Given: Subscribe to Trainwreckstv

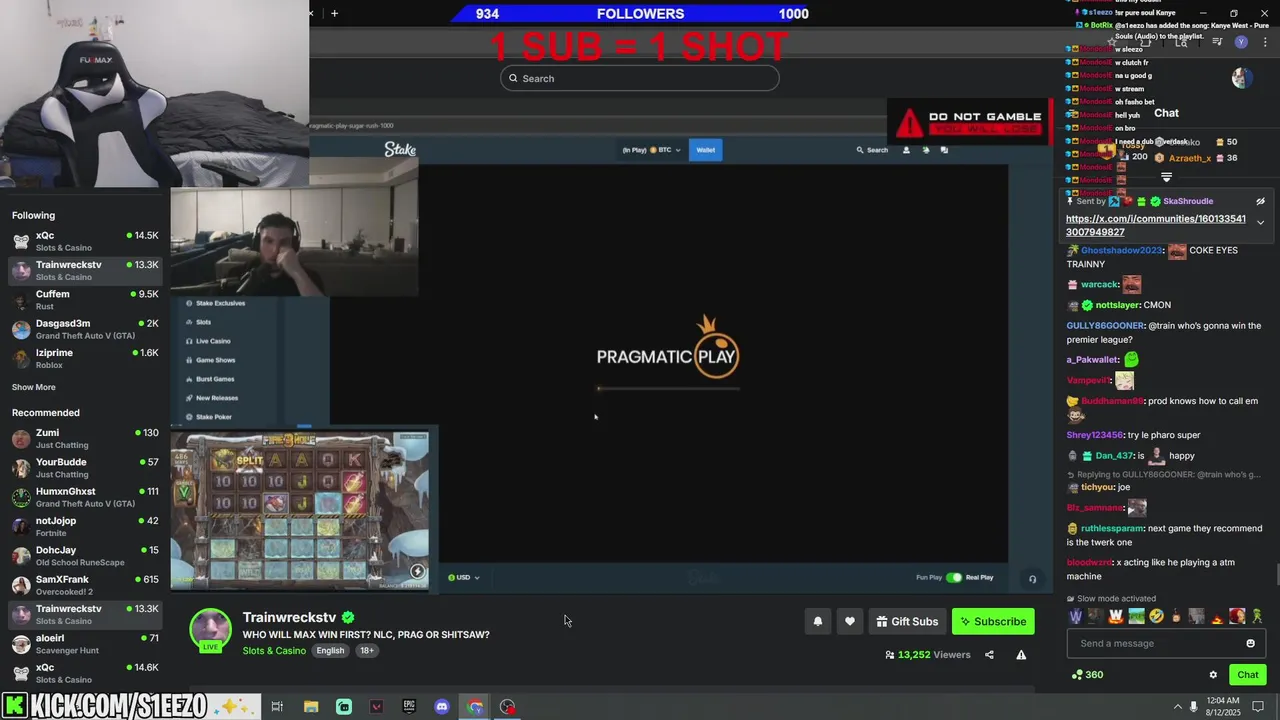Looking at the screenshot, I should click(x=993, y=621).
